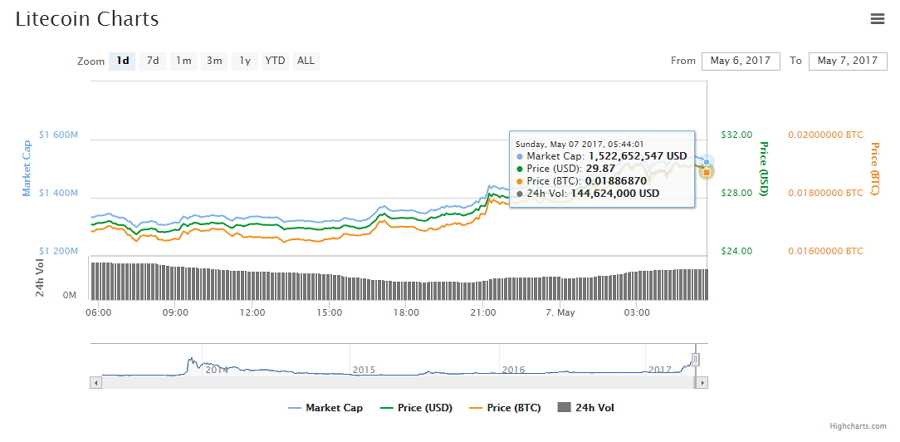Screen dimensions: 900x442
Task: Toggle Price (BTC) series in legend
Action: pos(505,408)
